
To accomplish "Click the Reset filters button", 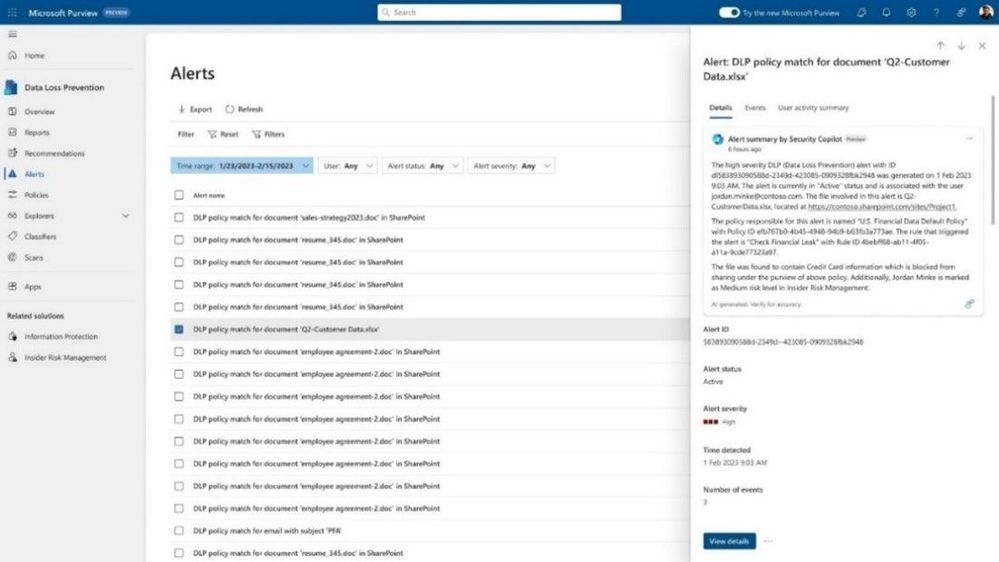I will pos(223,134).
